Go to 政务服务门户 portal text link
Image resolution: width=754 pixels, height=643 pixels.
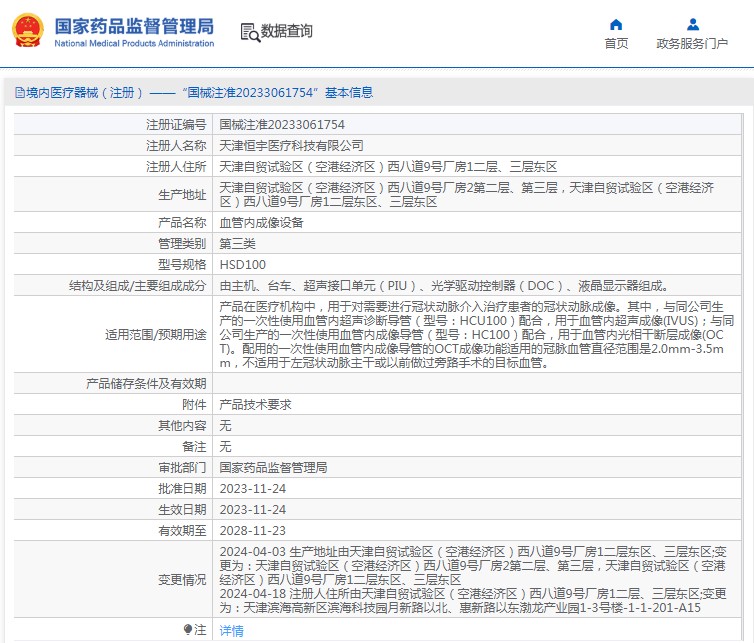click(x=692, y=43)
